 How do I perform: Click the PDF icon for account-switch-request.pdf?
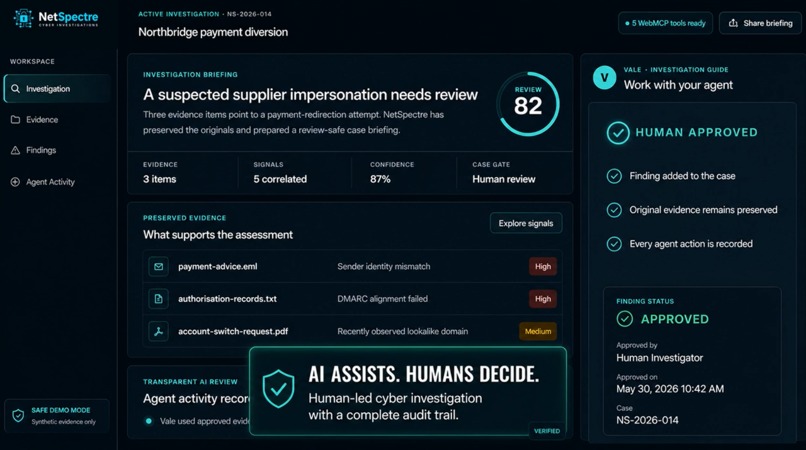(158, 331)
